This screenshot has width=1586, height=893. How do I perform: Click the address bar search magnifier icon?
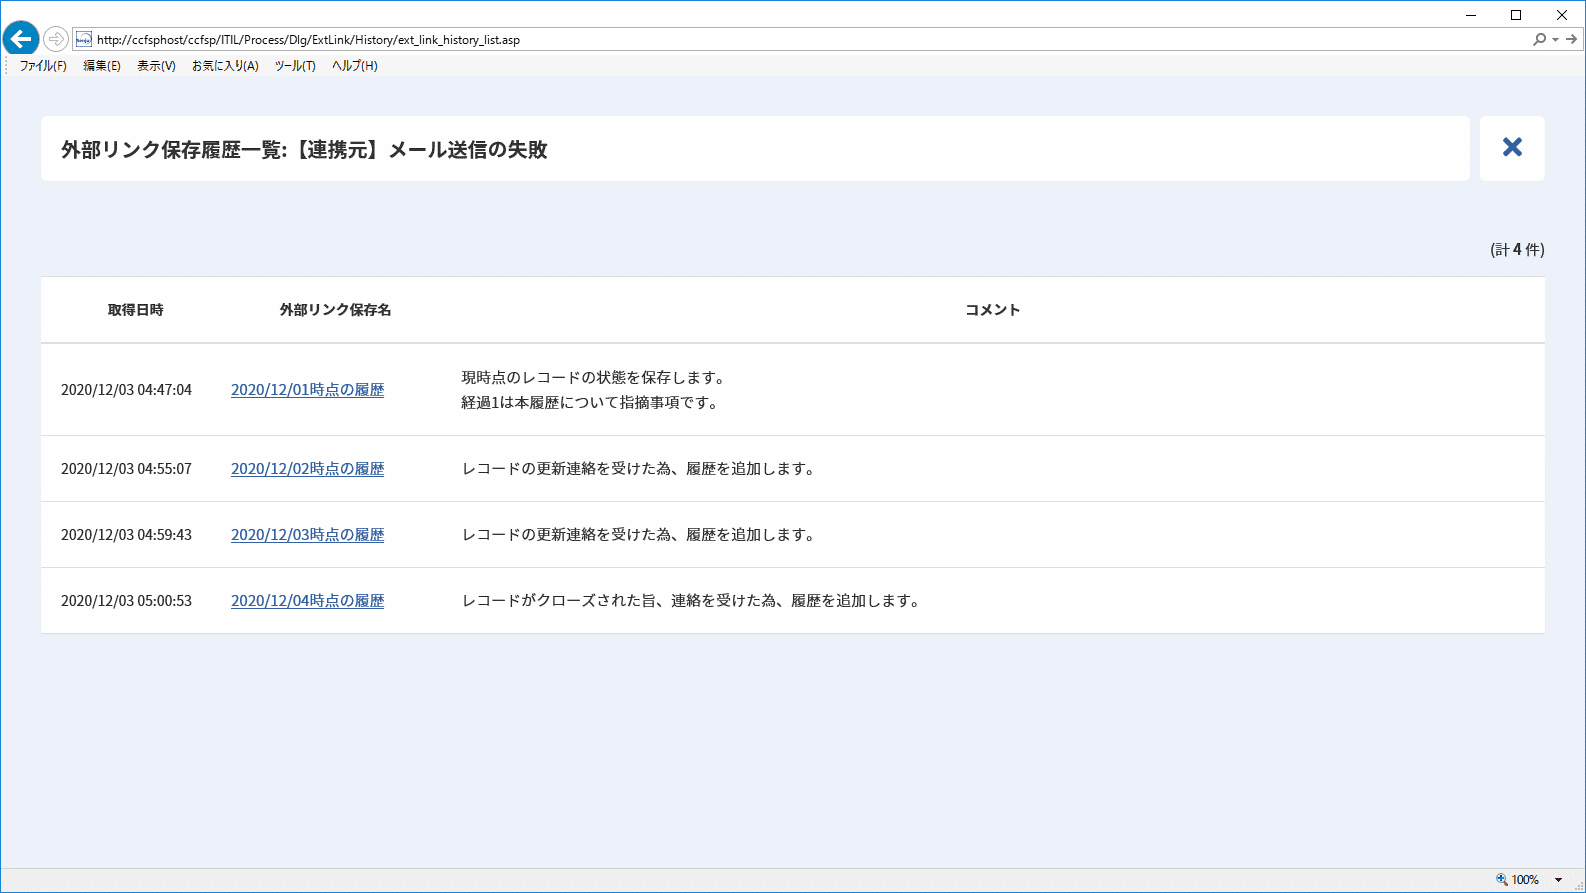pyautogui.click(x=1539, y=39)
